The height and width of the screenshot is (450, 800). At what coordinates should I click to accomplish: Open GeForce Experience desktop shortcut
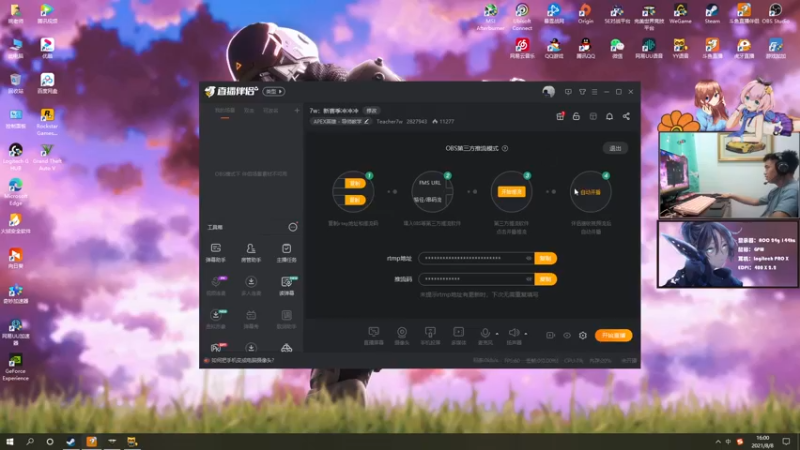pyautogui.click(x=15, y=366)
